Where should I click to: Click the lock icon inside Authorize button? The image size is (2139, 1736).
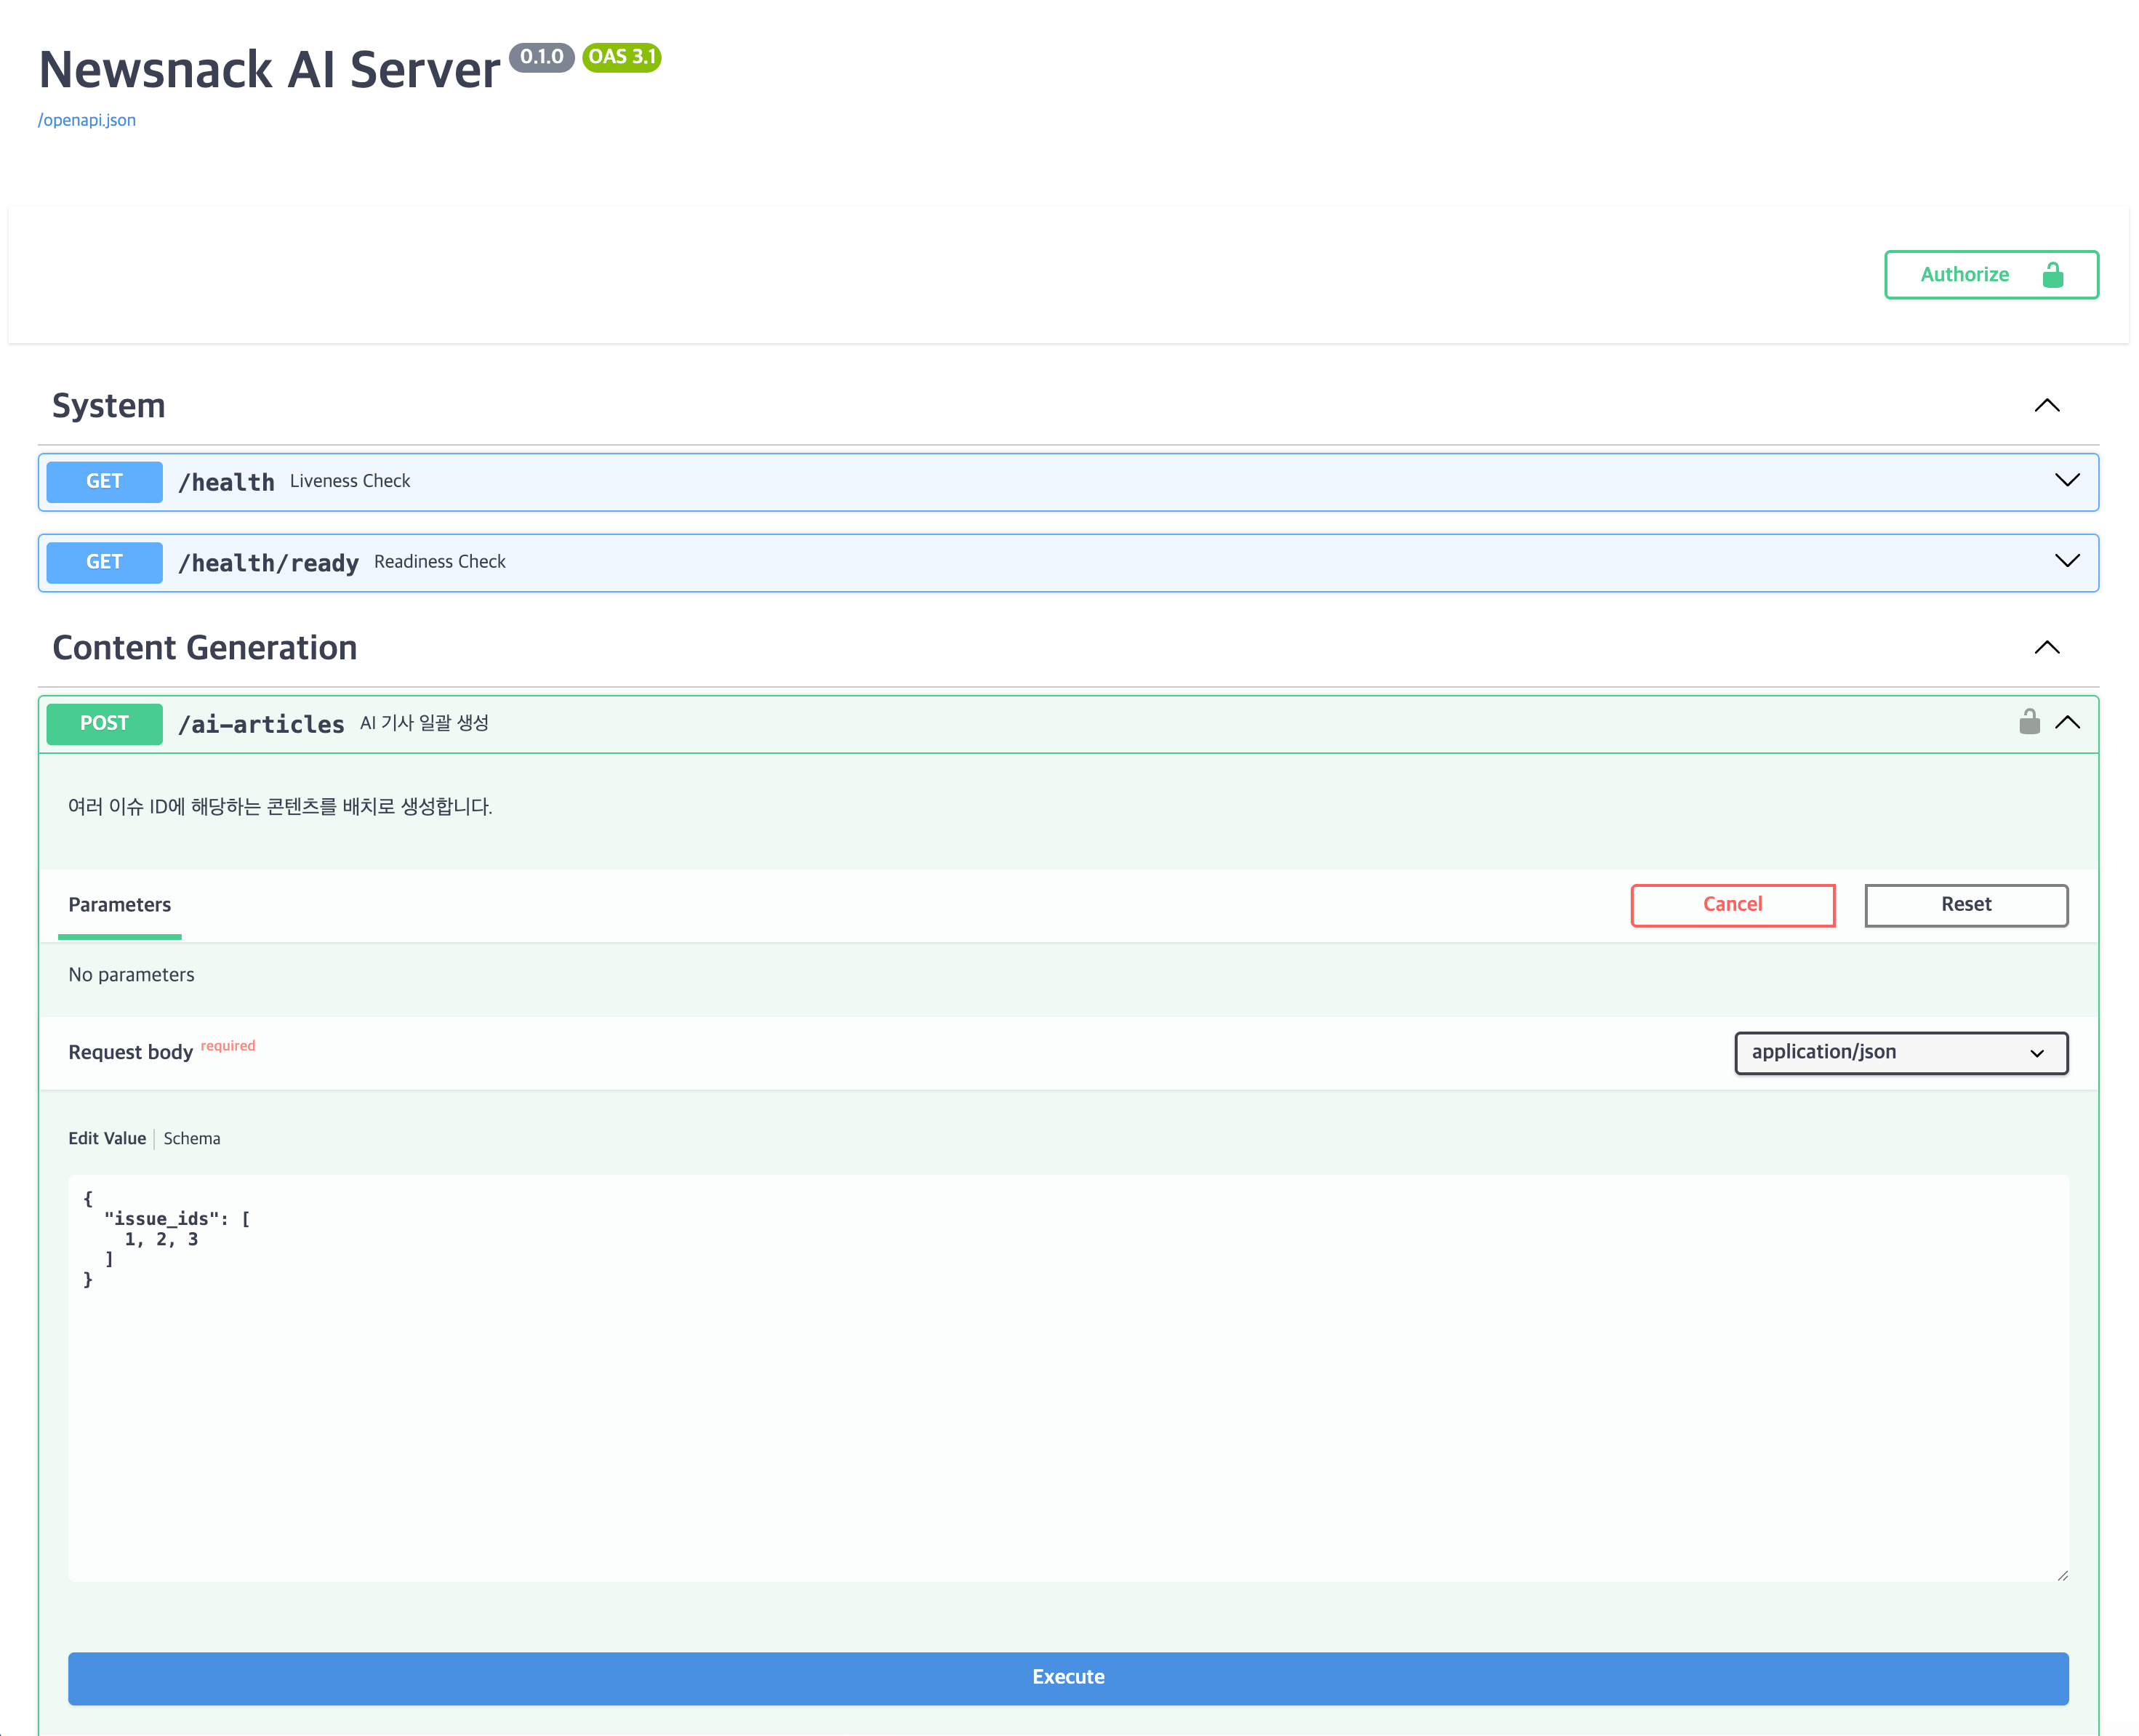click(x=2052, y=275)
